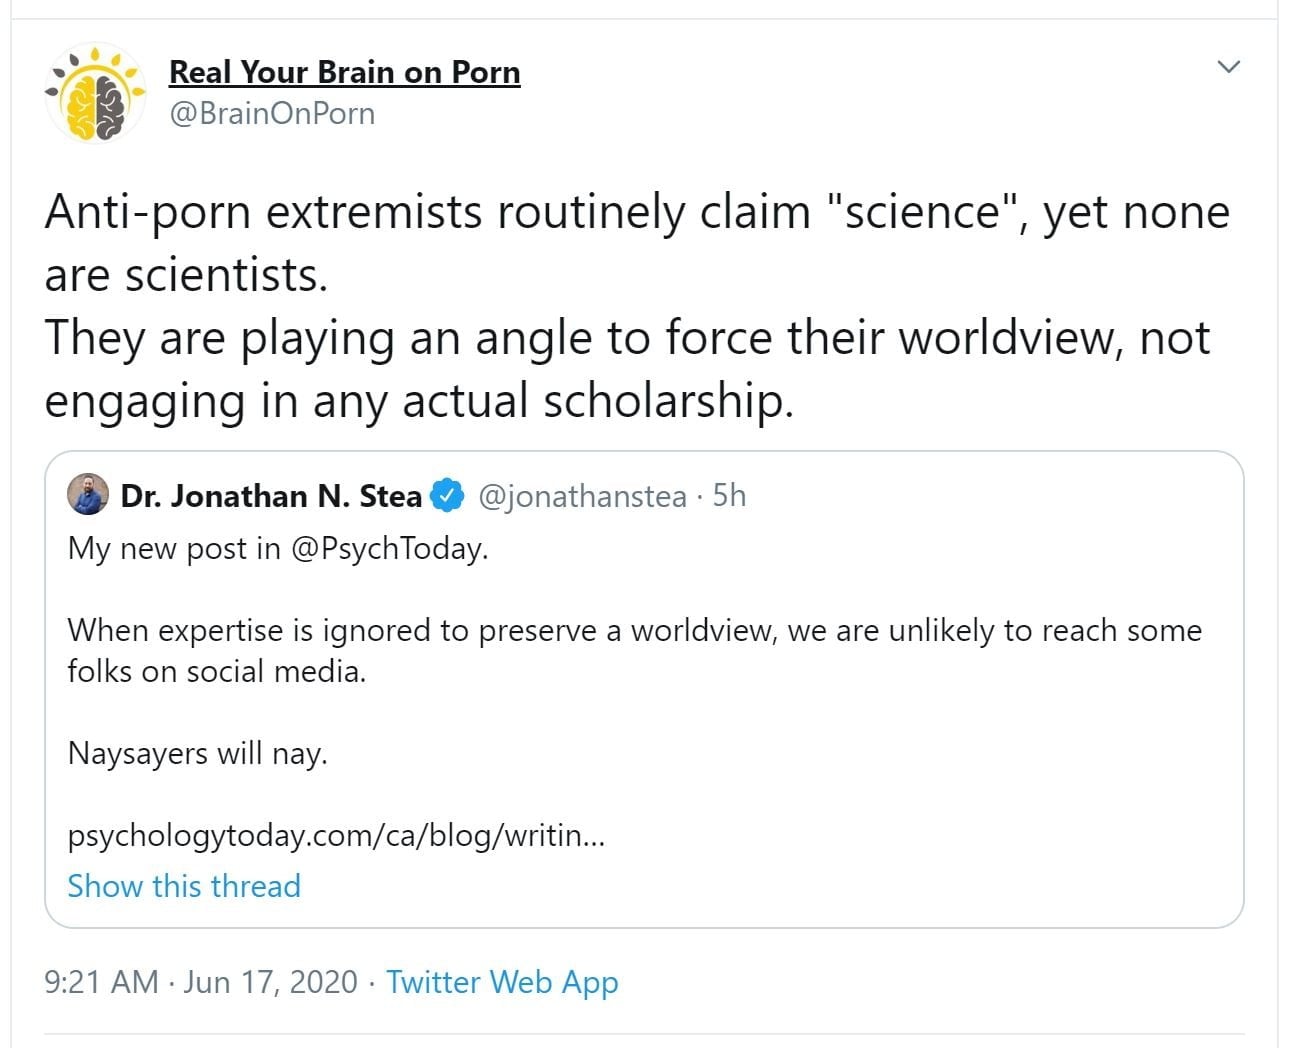Click the 'Naysayers will nay.' line
Image resolution: width=1296 pixels, height=1048 pixels.
(x=198, y=753)
